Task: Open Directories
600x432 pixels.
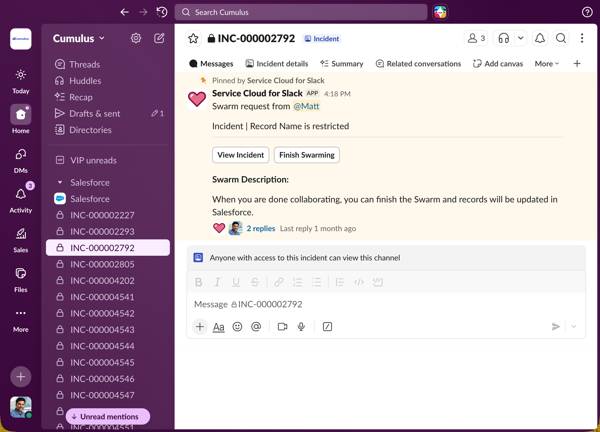Action: click(108, 130)
